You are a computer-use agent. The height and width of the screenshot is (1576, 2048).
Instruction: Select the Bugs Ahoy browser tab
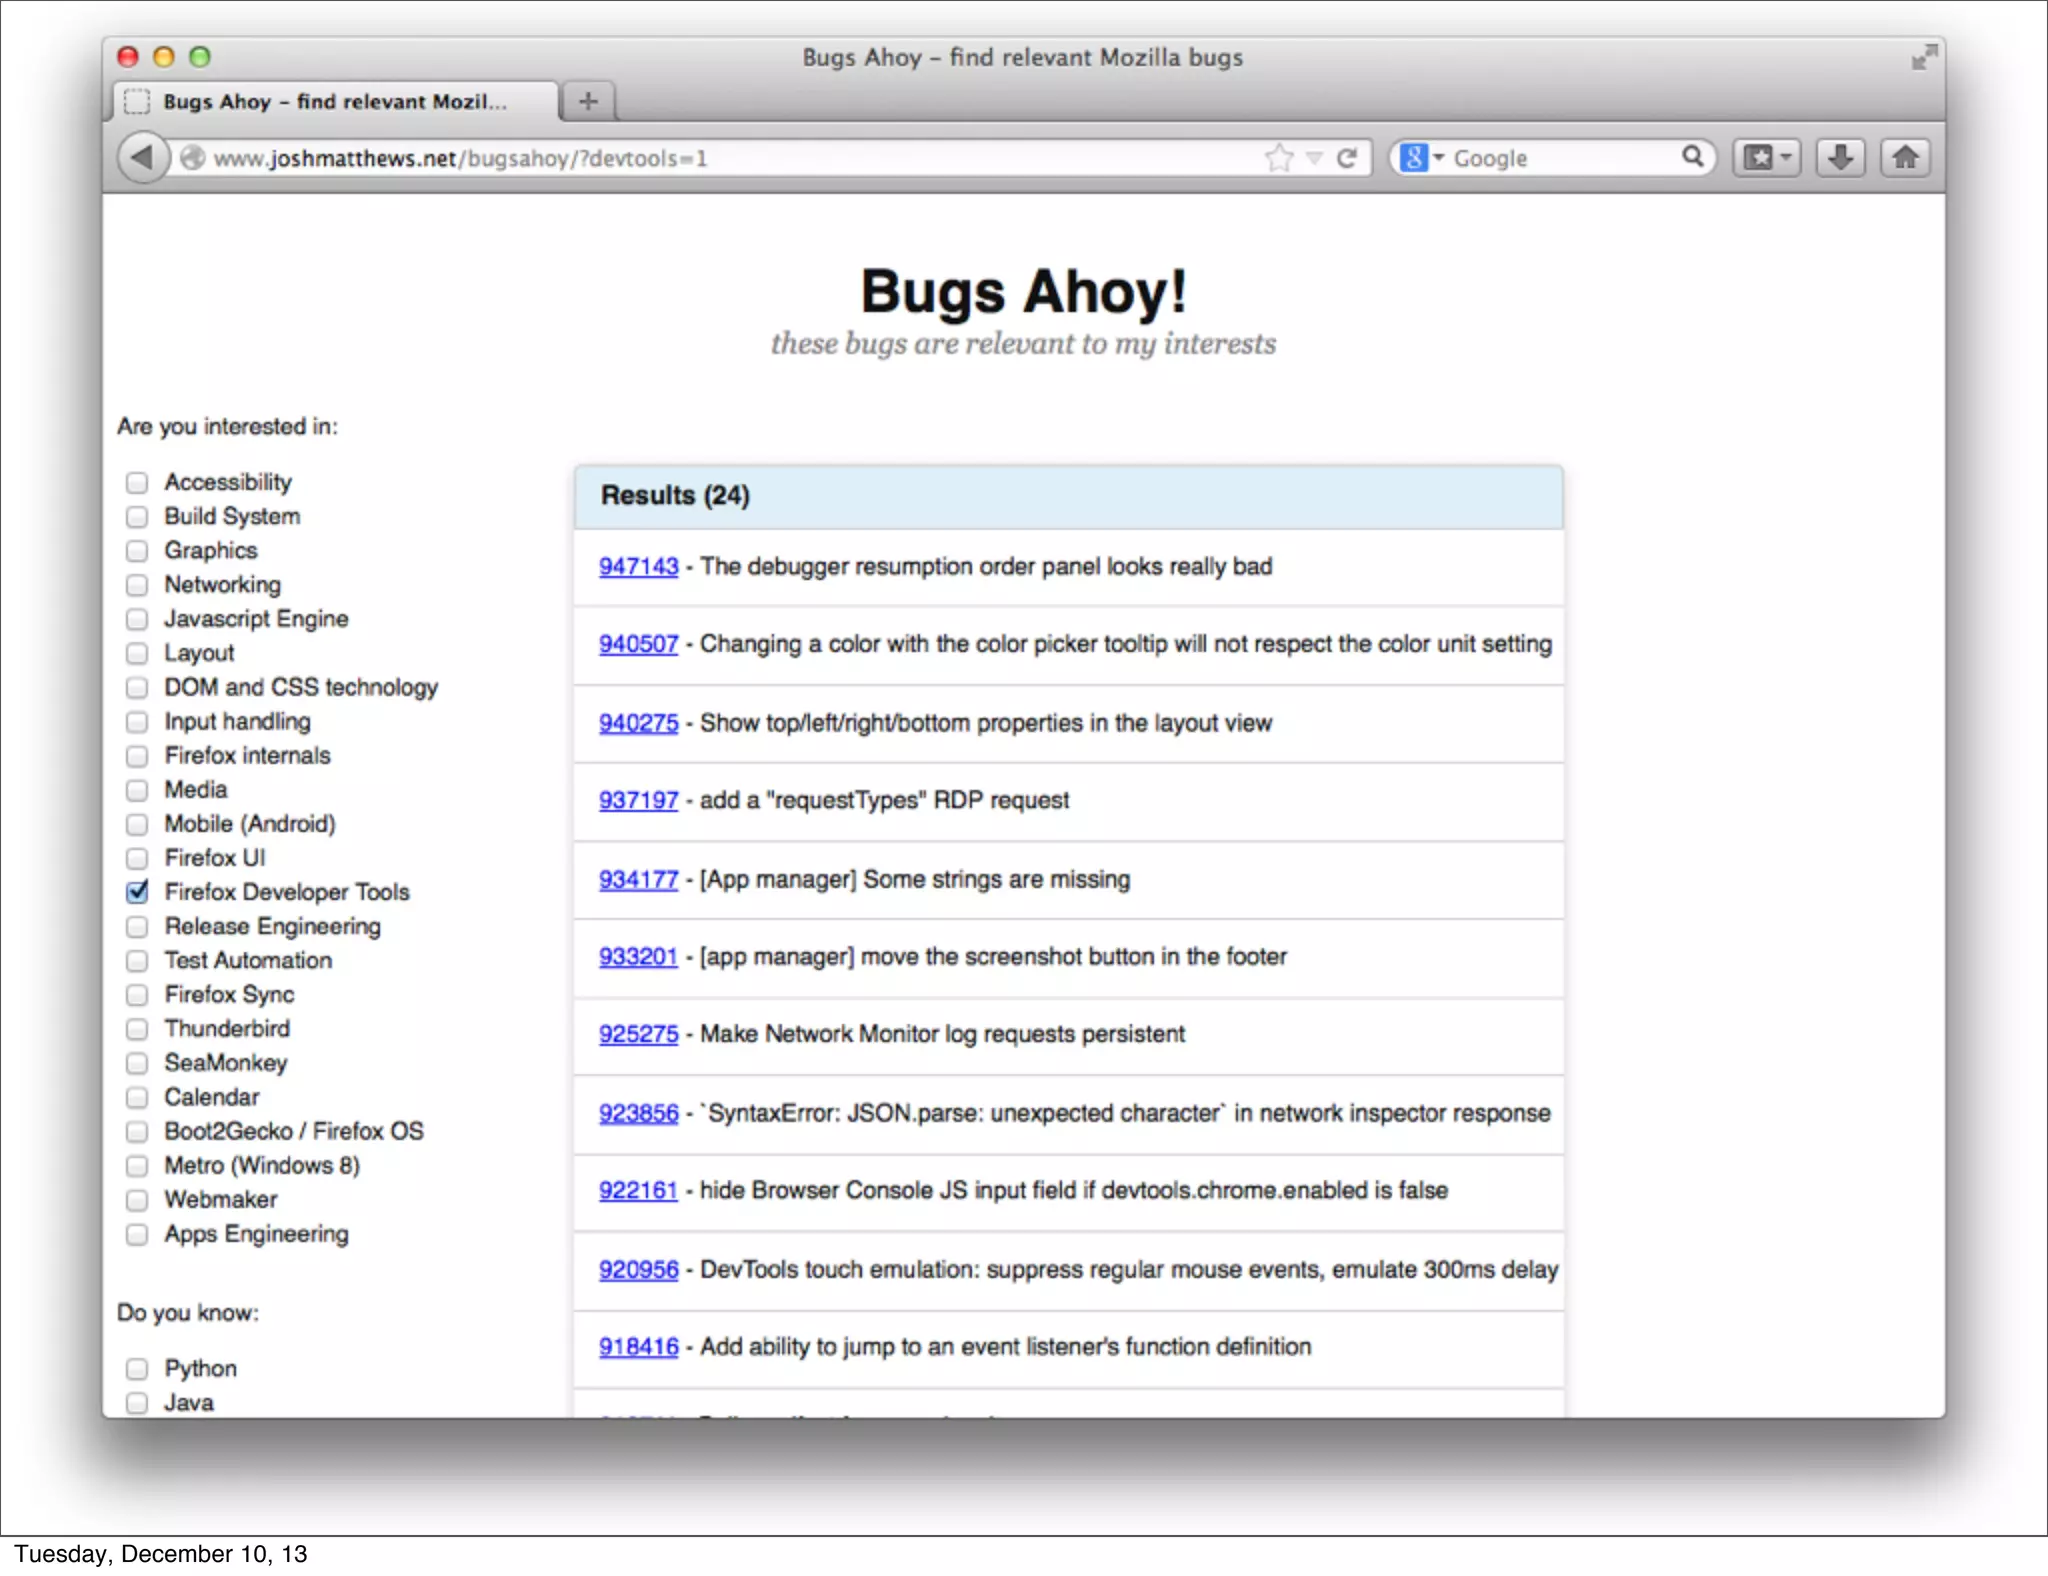click(x=334, y=101)
